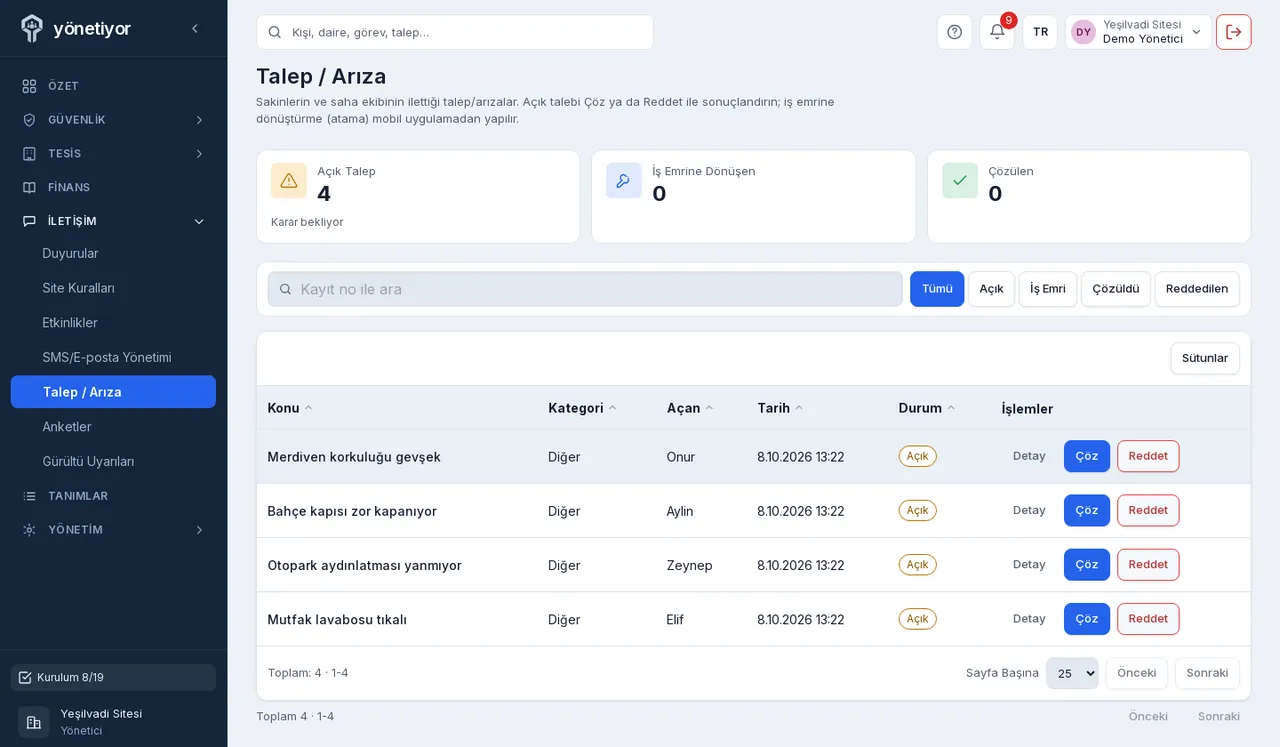
Task: Click the red logout icon button
Action: point(1234,32)
